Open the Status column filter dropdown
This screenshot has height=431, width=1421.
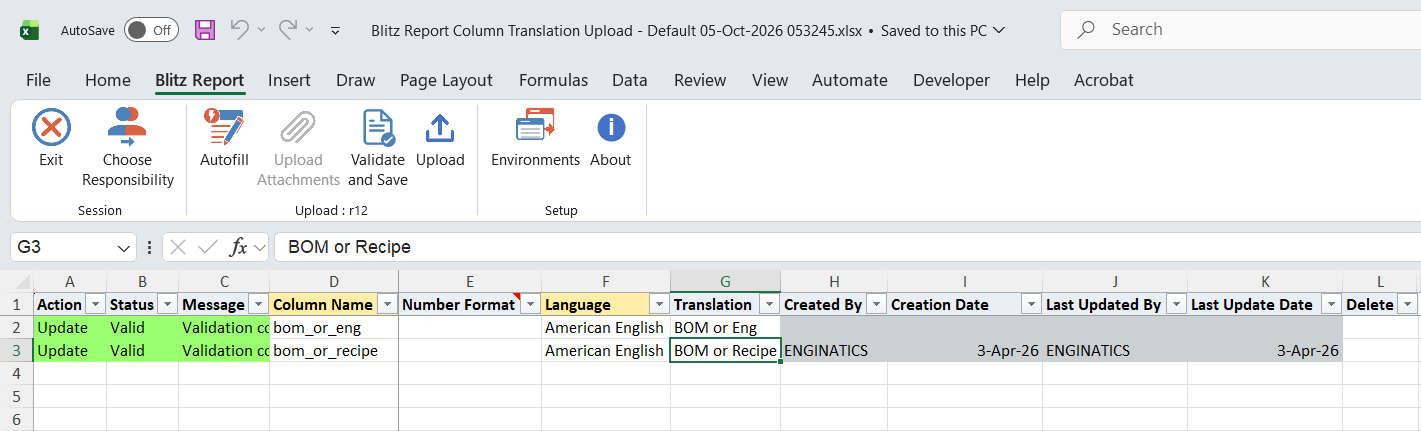pos(167,304)
